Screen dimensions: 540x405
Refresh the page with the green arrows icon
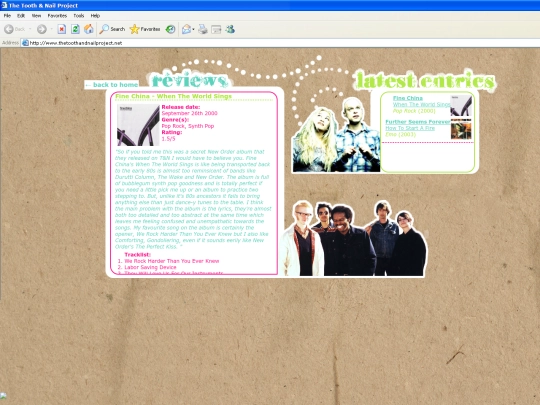pos(75,29)
